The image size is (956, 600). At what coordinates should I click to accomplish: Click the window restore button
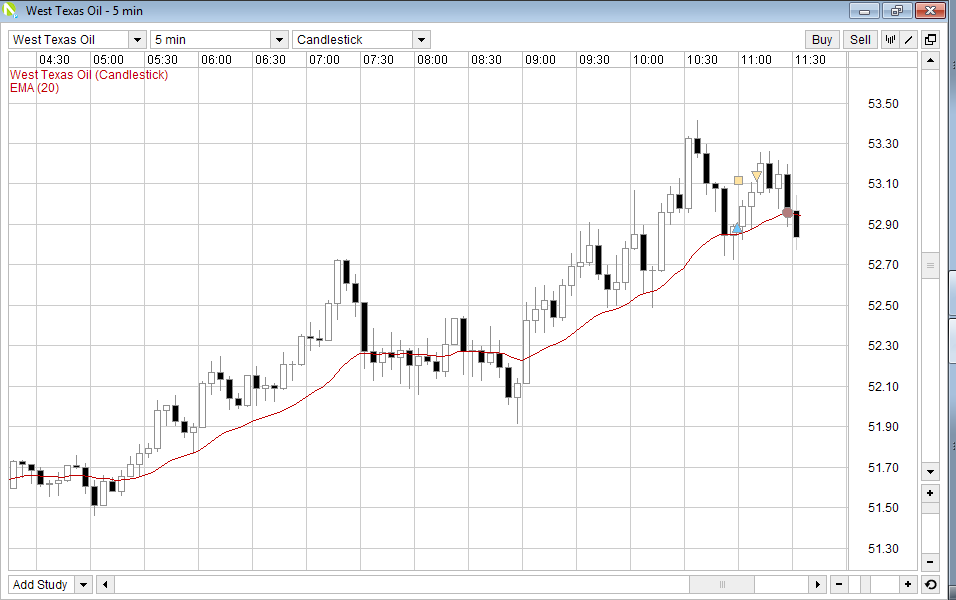click(896, 10)
